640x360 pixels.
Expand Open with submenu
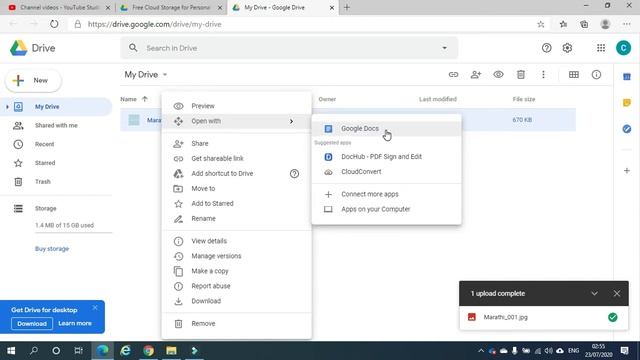tap(236, 121)
